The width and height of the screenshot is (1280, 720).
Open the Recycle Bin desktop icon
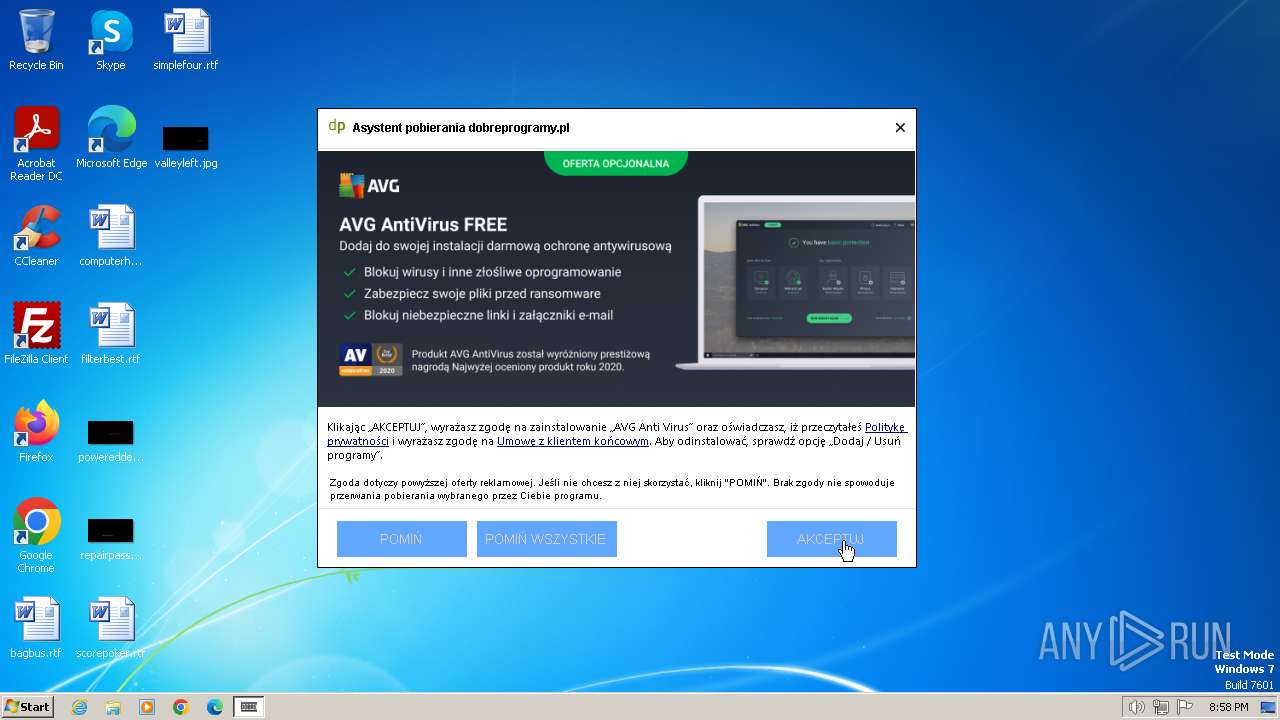(x=36, y=40)
